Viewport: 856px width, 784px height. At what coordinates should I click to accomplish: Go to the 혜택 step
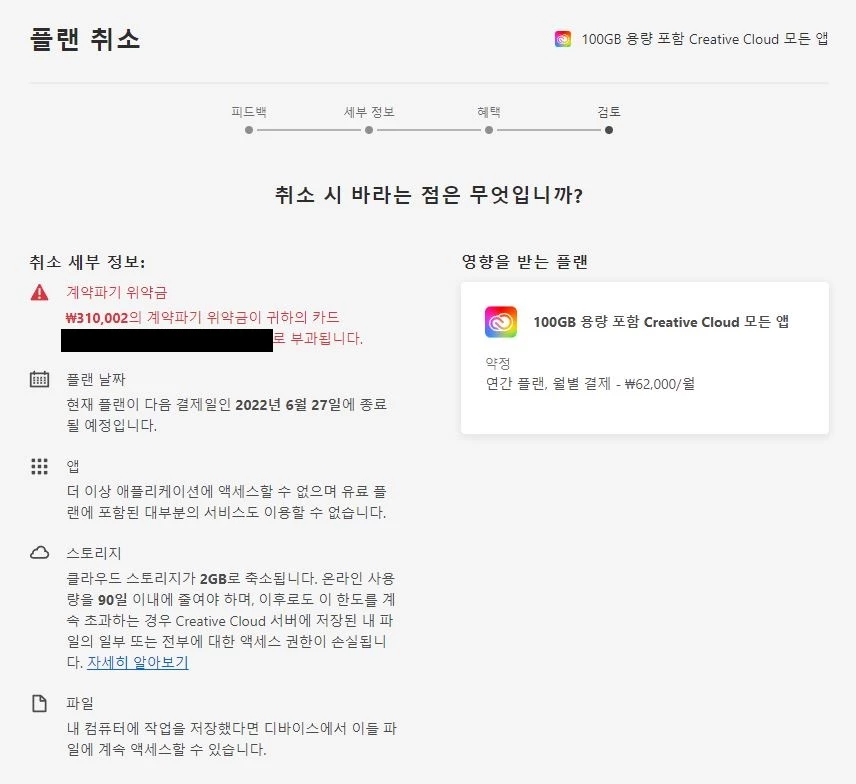tap(489, 112)
